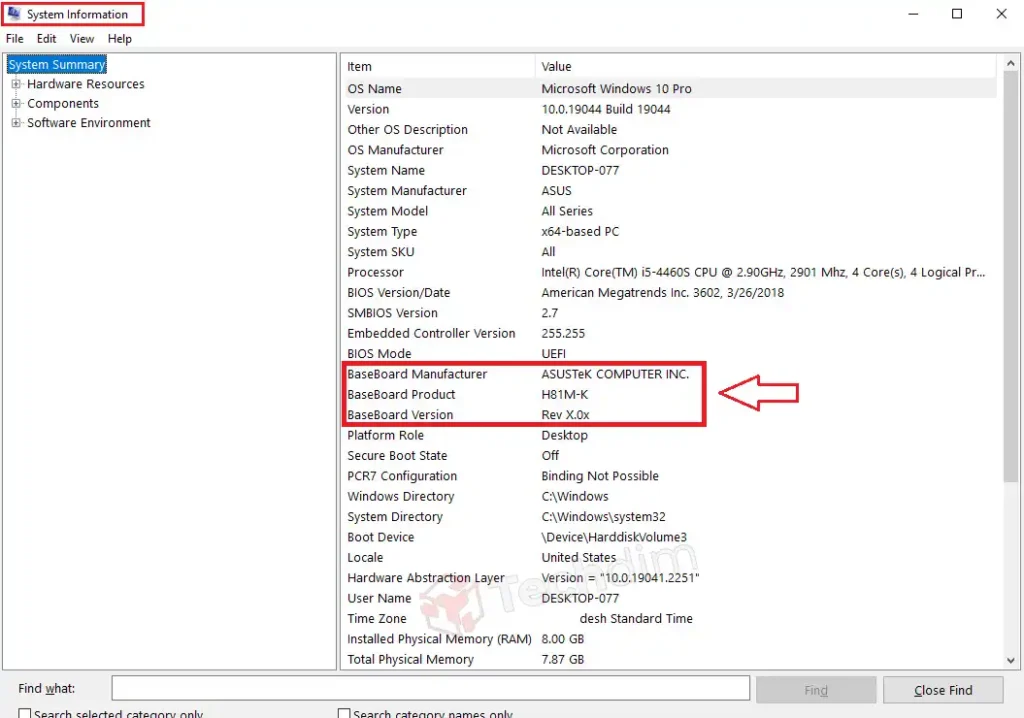This screenshot has height=718, width=1024.
Task: Open the Edit menu
Action: coord(46,38)
